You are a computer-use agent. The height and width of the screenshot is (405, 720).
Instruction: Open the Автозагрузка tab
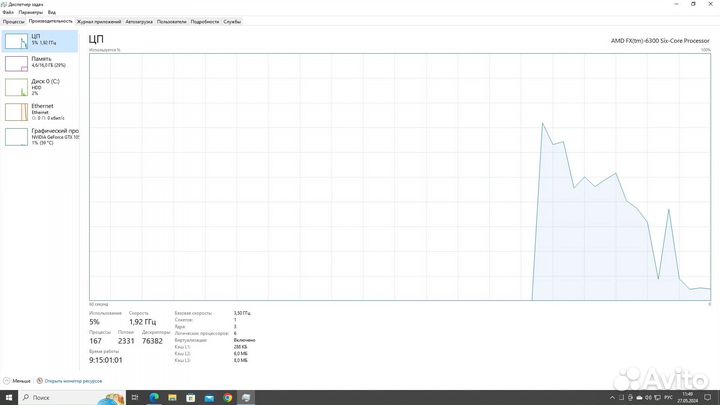point(139,20)
